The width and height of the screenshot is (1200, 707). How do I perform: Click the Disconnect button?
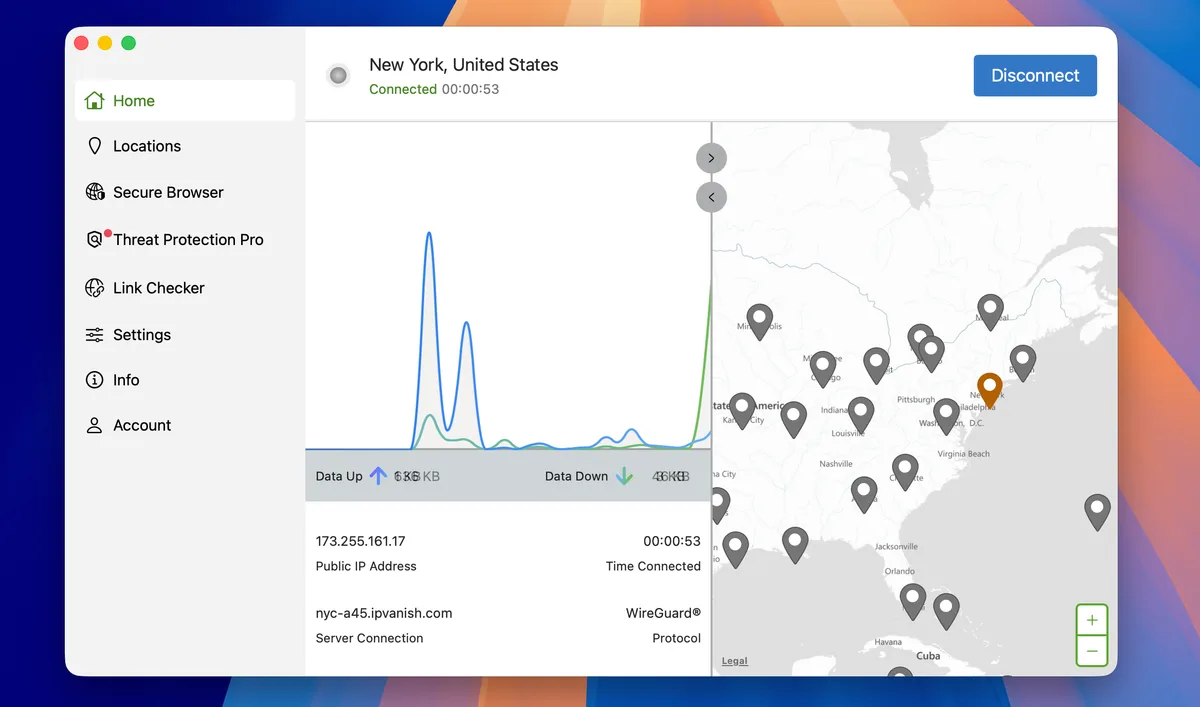tap(1035, 75)
